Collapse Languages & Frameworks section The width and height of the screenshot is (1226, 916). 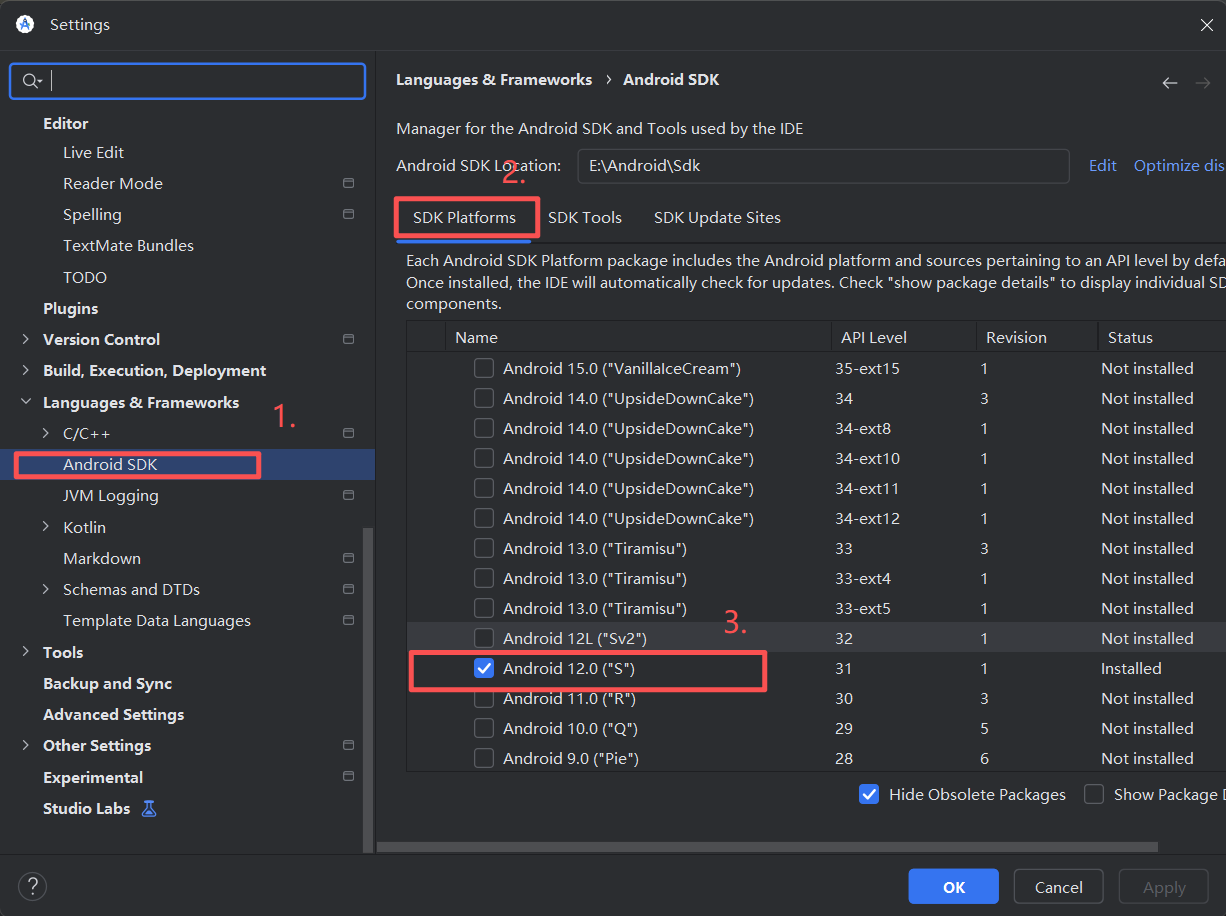click(x=25, y=403)
